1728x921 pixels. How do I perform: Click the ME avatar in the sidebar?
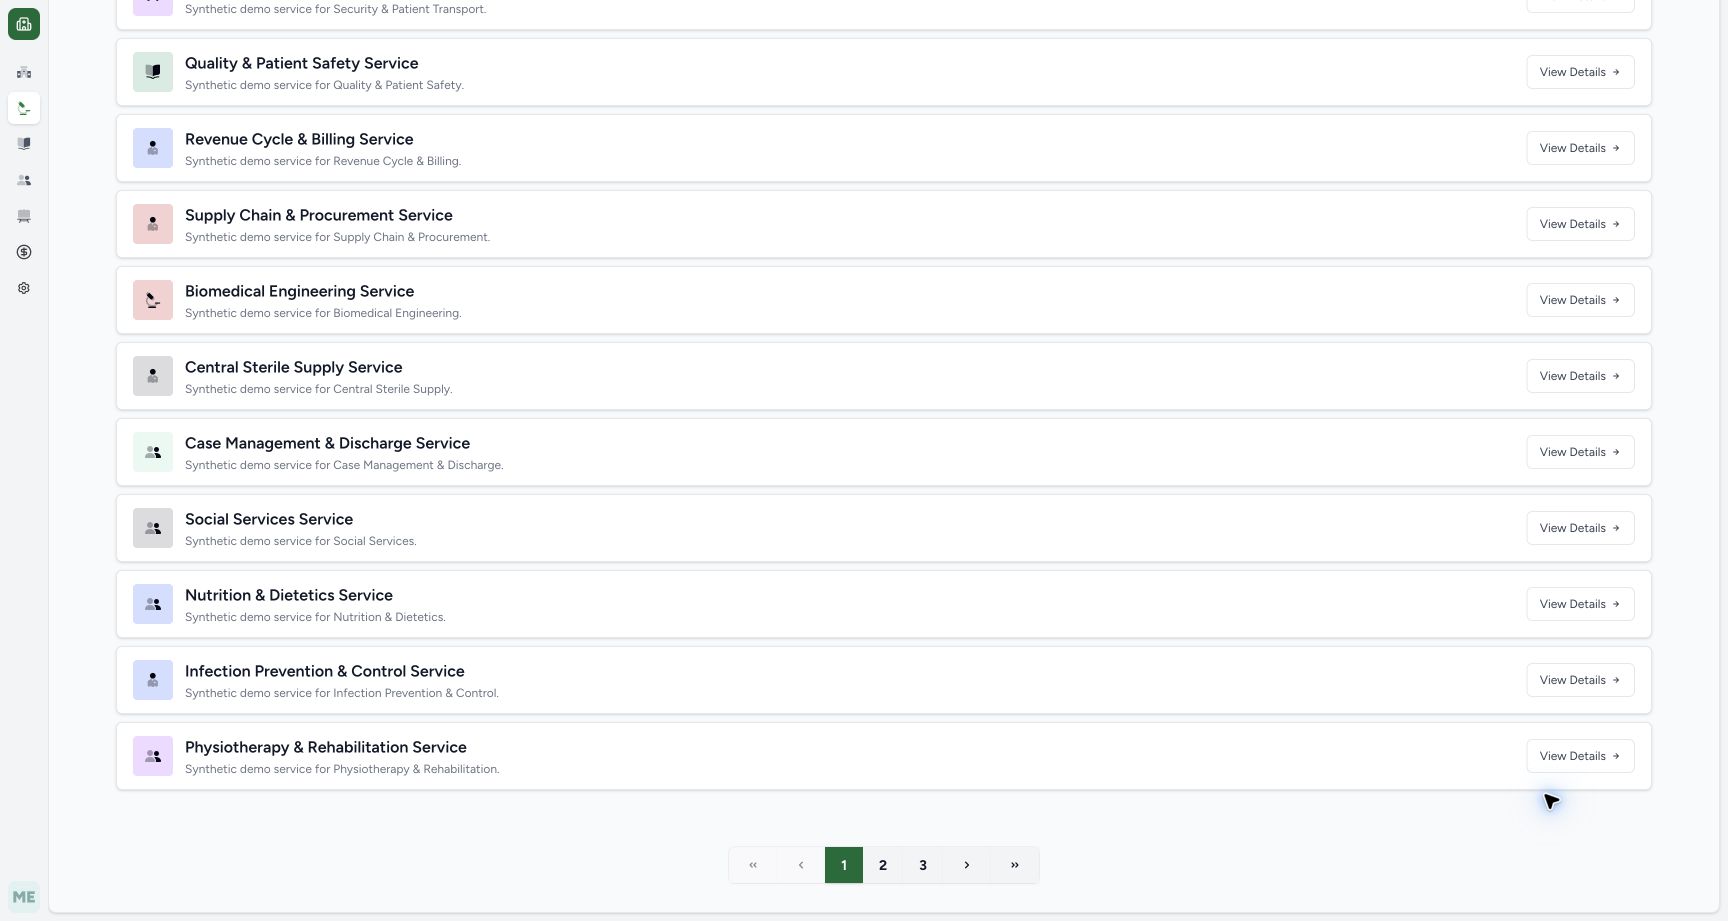(x=24, y=897)
